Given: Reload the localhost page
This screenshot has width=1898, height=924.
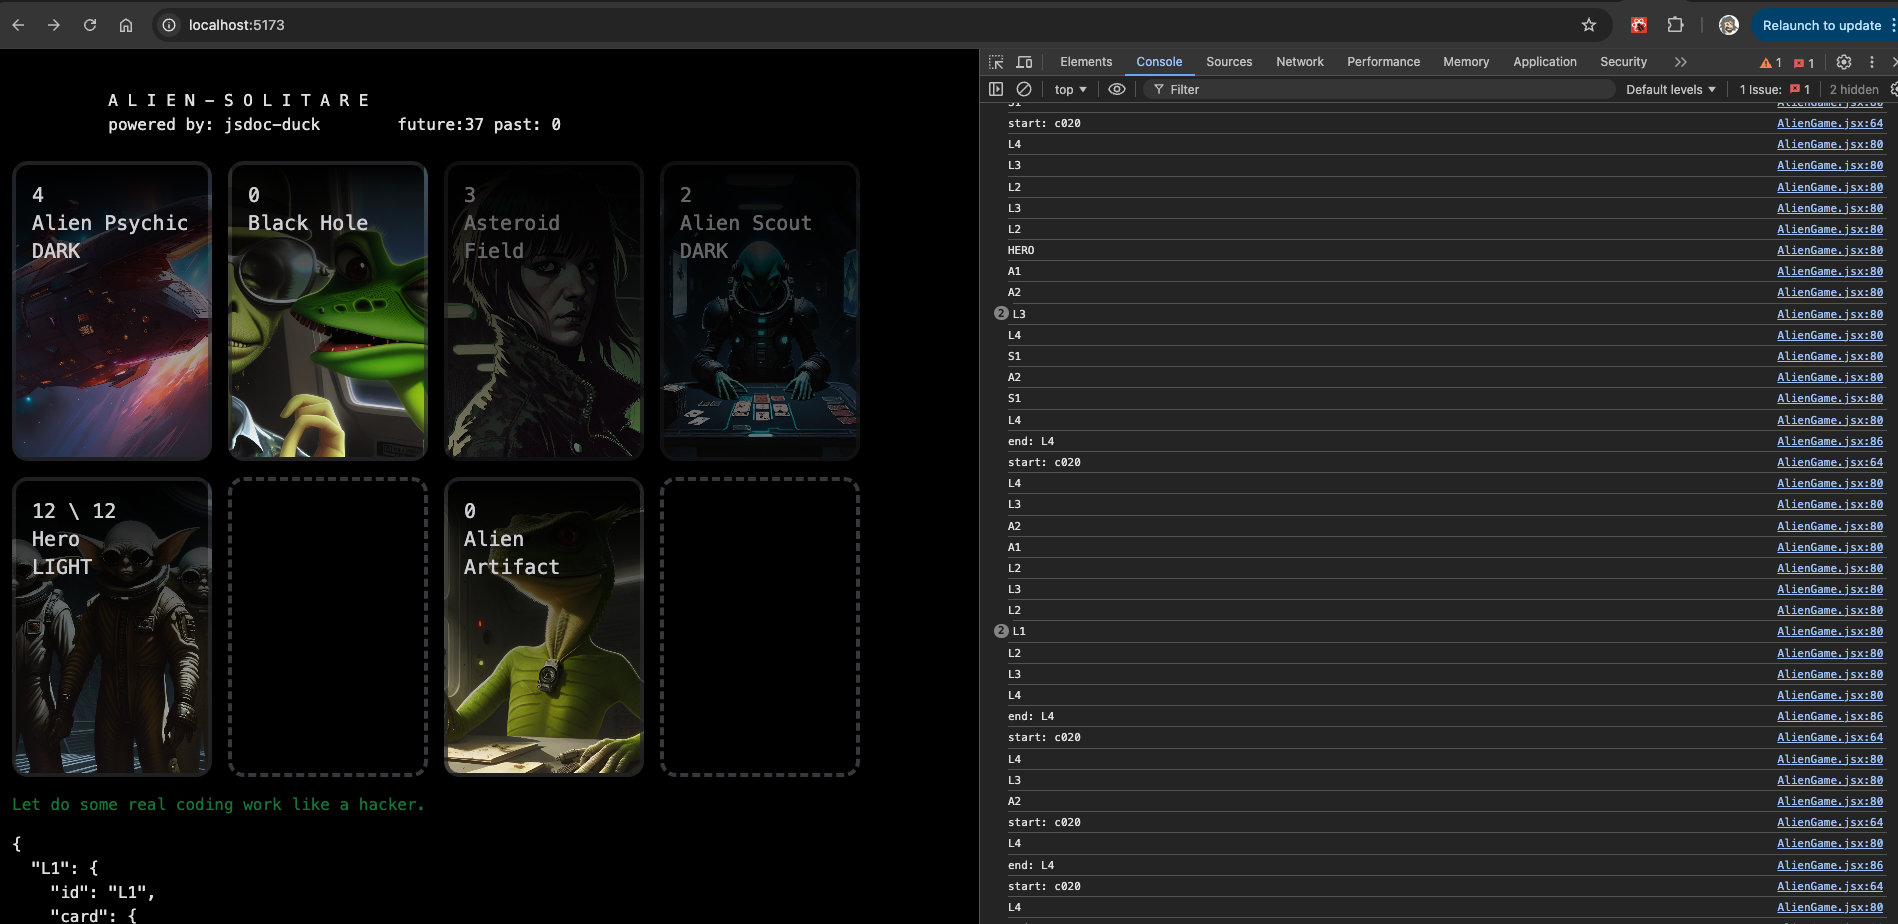Looking at the screenshot, I should coord(90,25).
